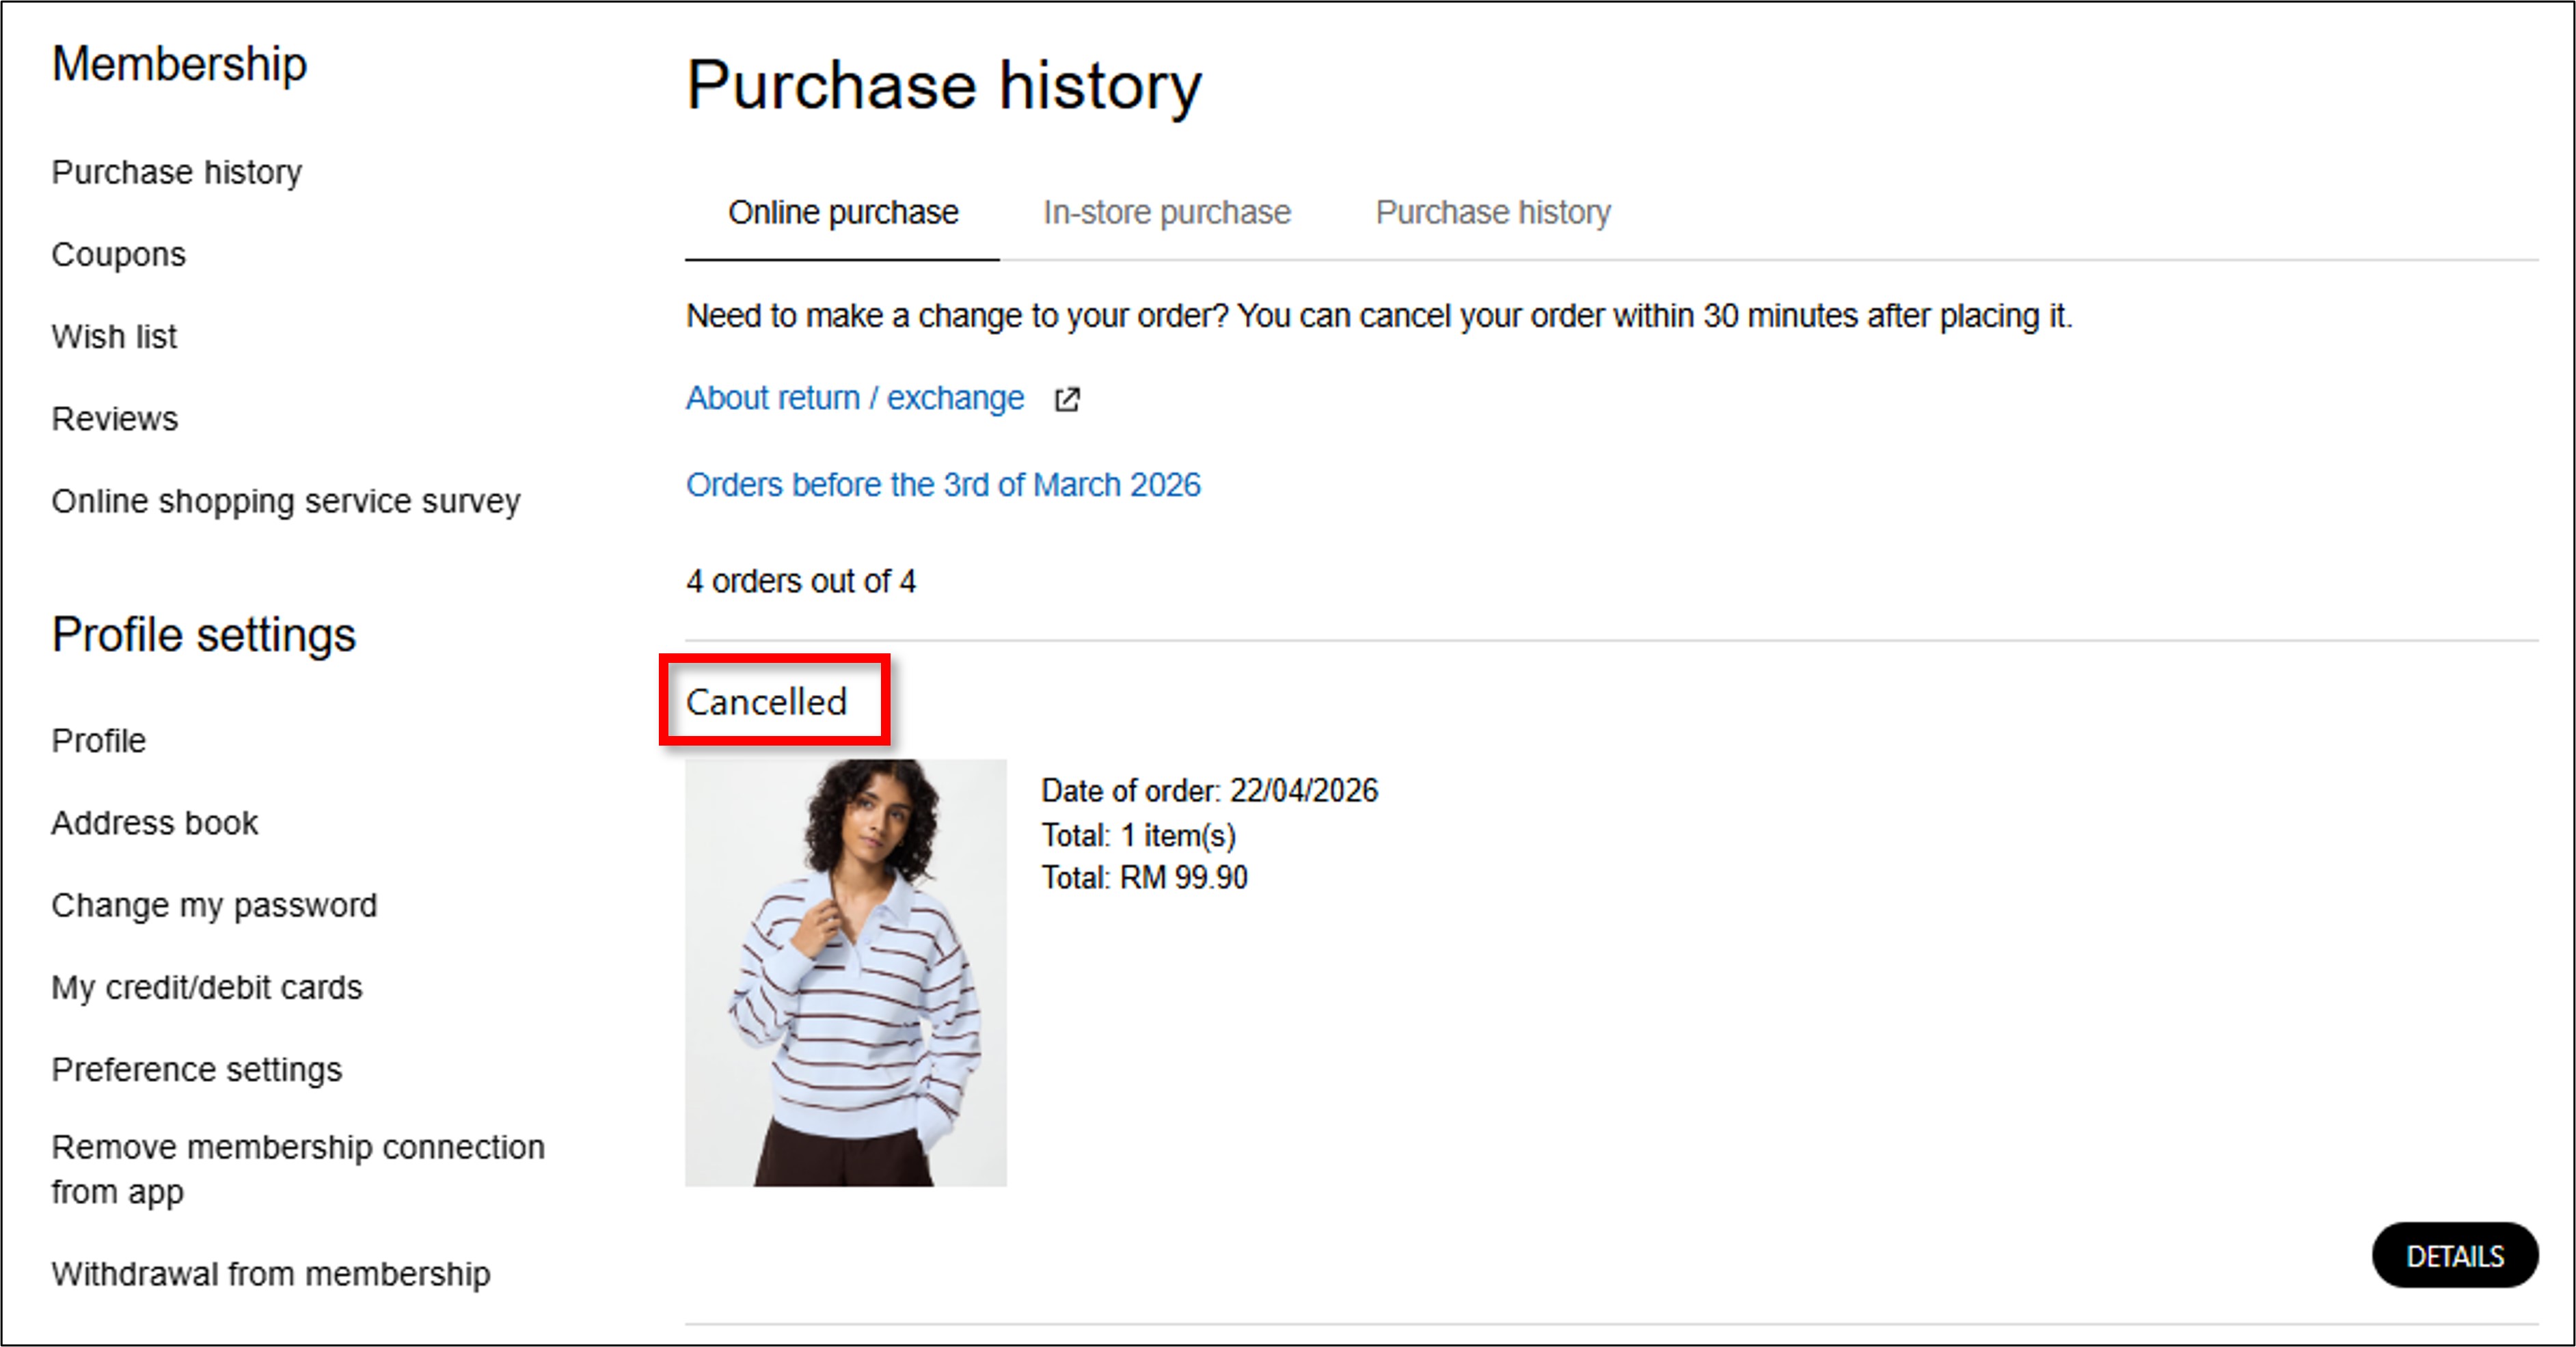
Task: Click Change my password
Action: (214, 905)
